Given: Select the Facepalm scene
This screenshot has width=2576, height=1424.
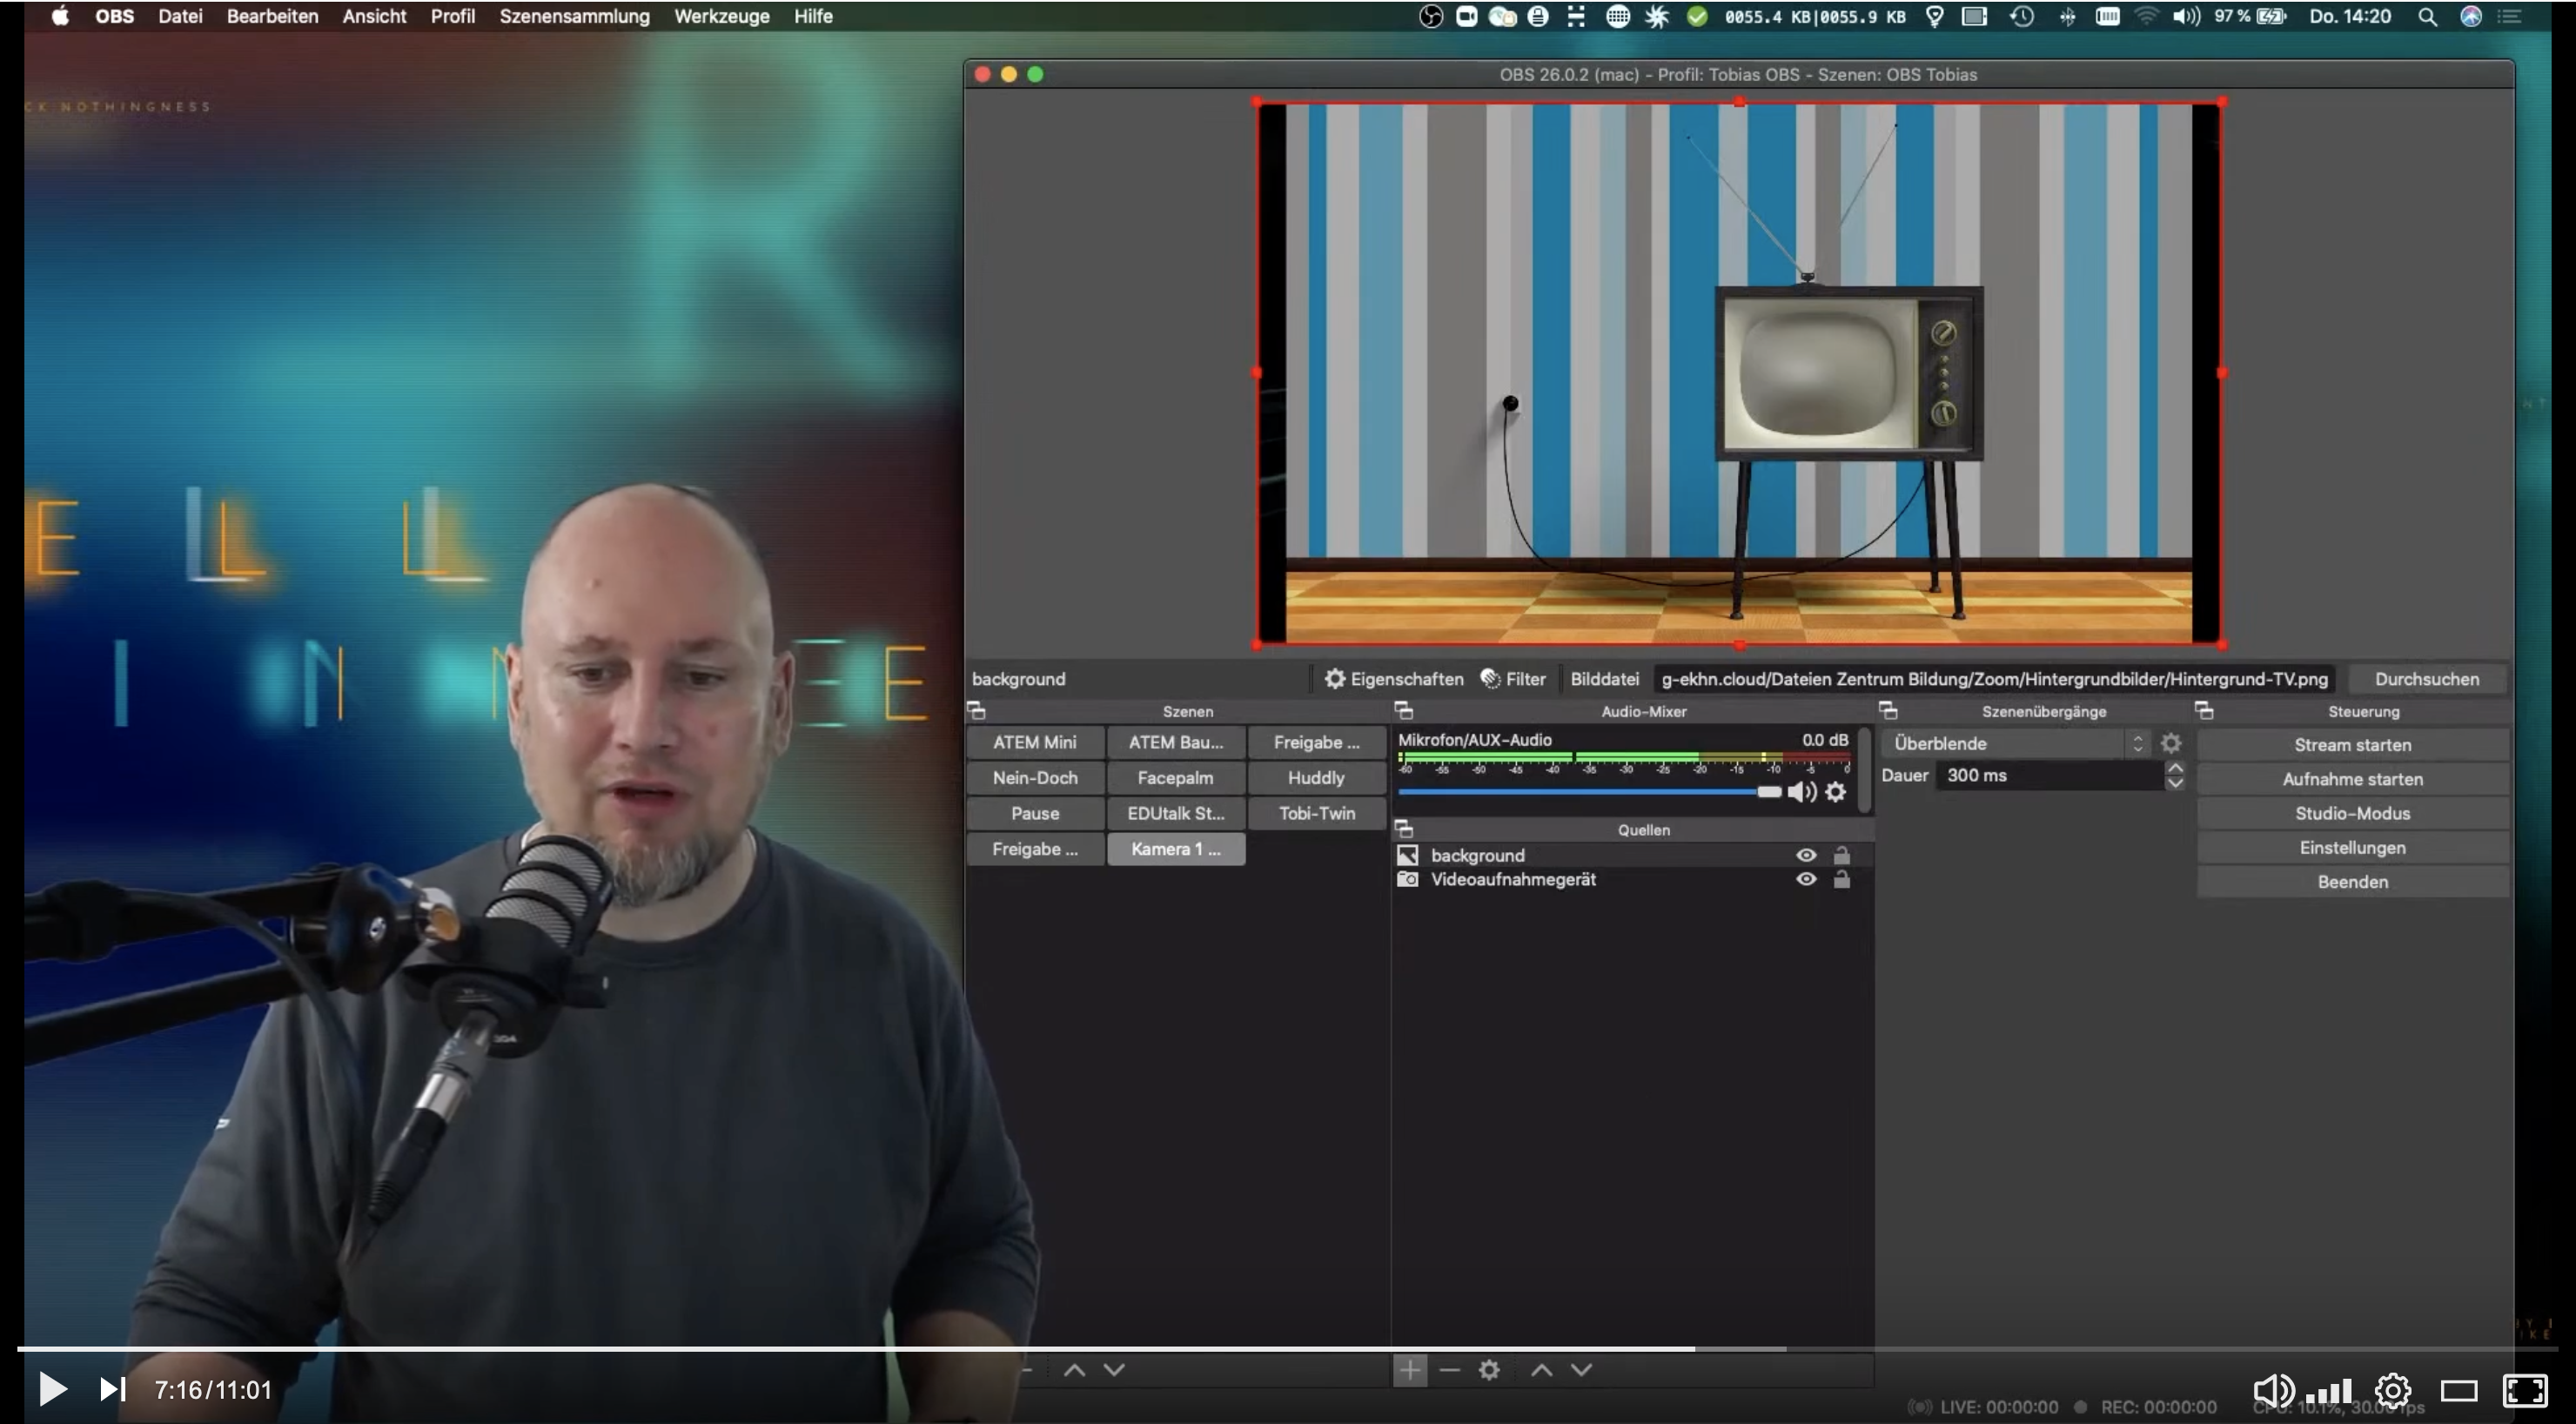Looking at the screenshot, I should point(1175,778).
